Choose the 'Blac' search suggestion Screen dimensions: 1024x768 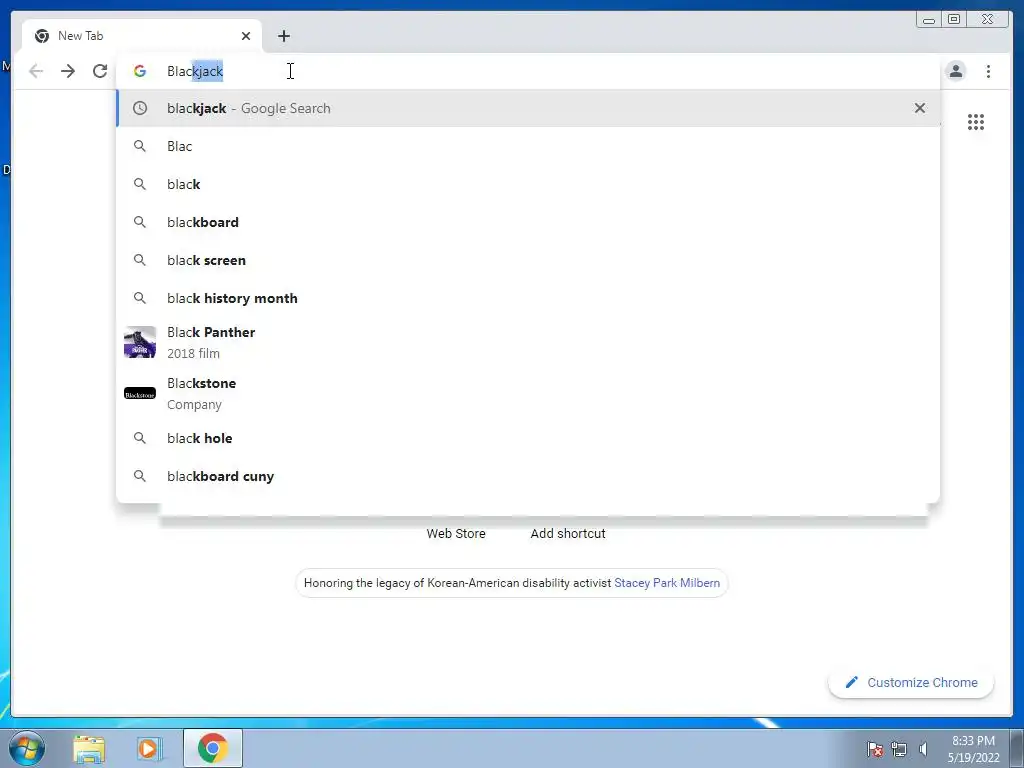click(x=528, y=146)
